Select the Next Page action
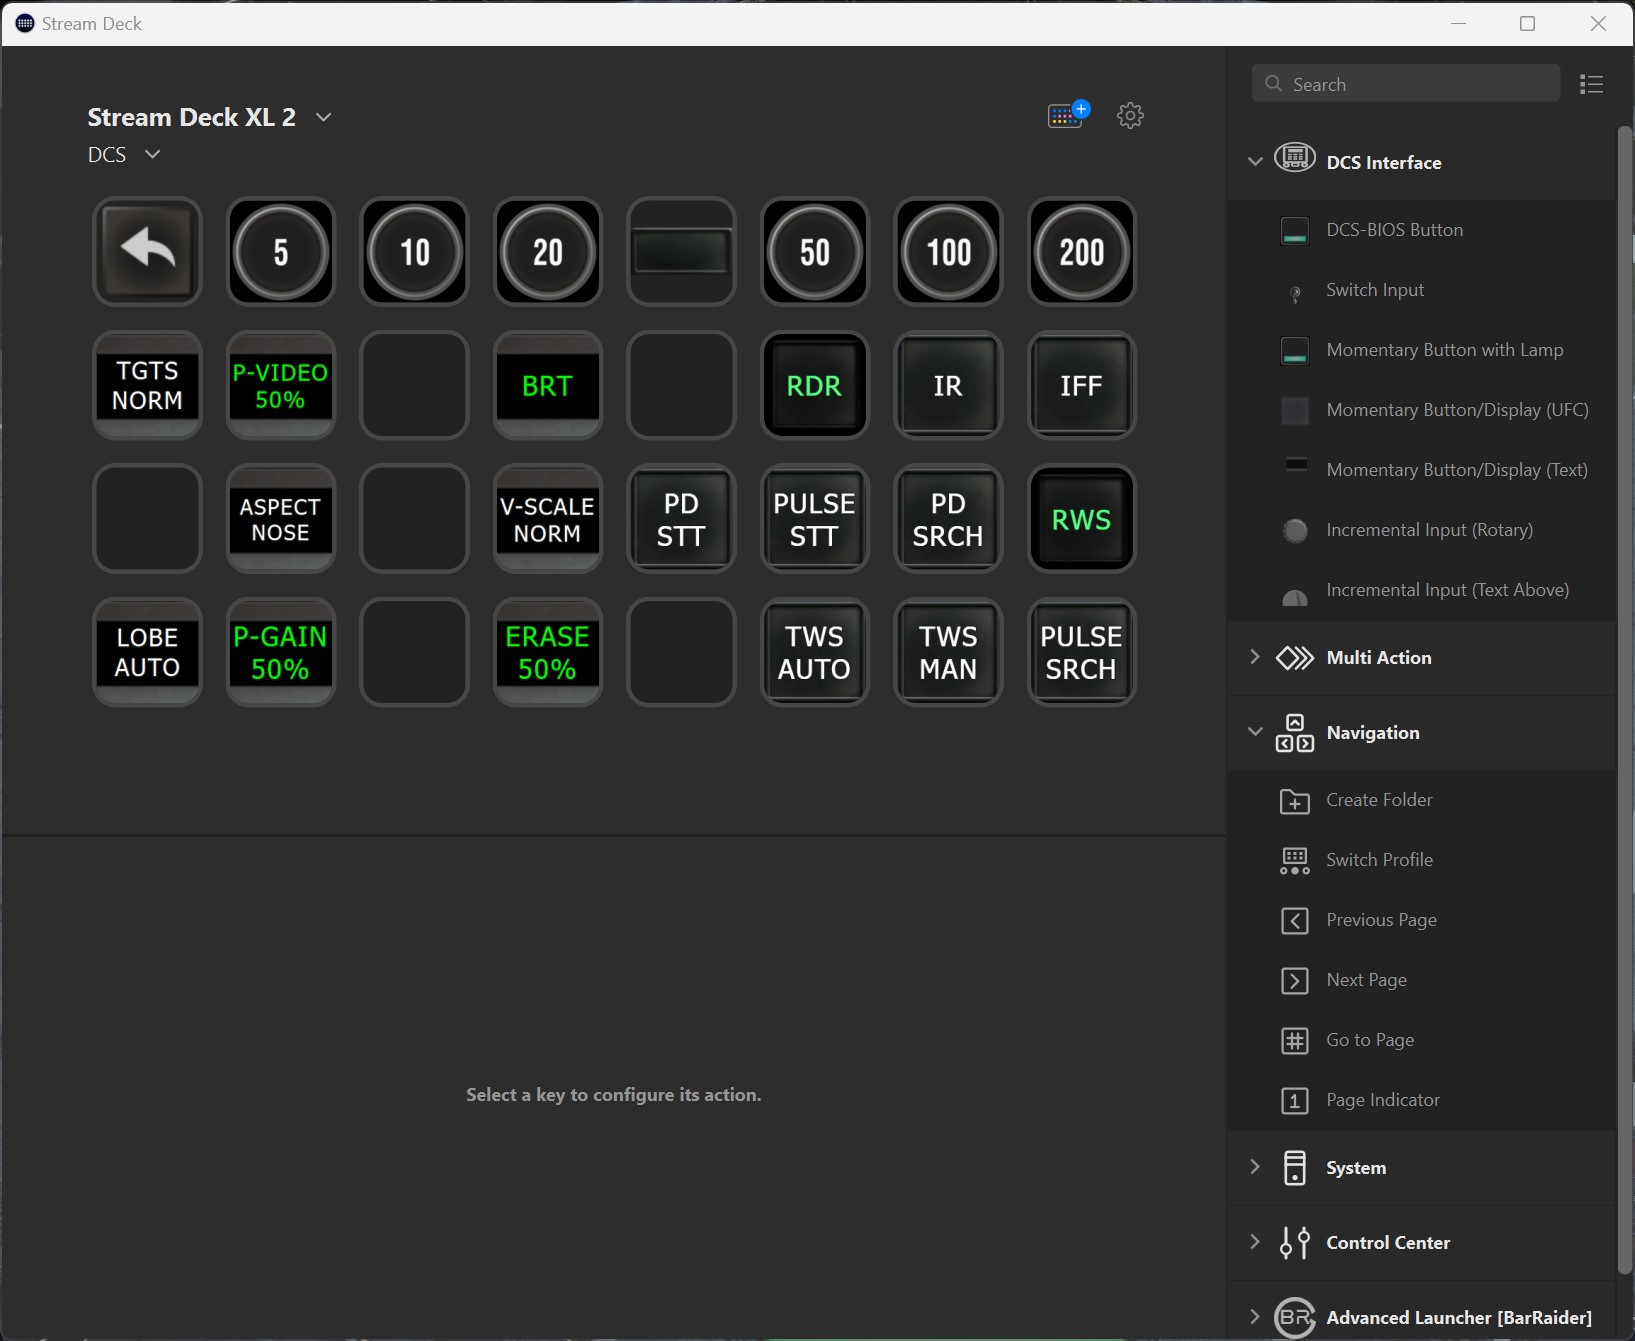 pyautogui.click(x=1366, y=980)
